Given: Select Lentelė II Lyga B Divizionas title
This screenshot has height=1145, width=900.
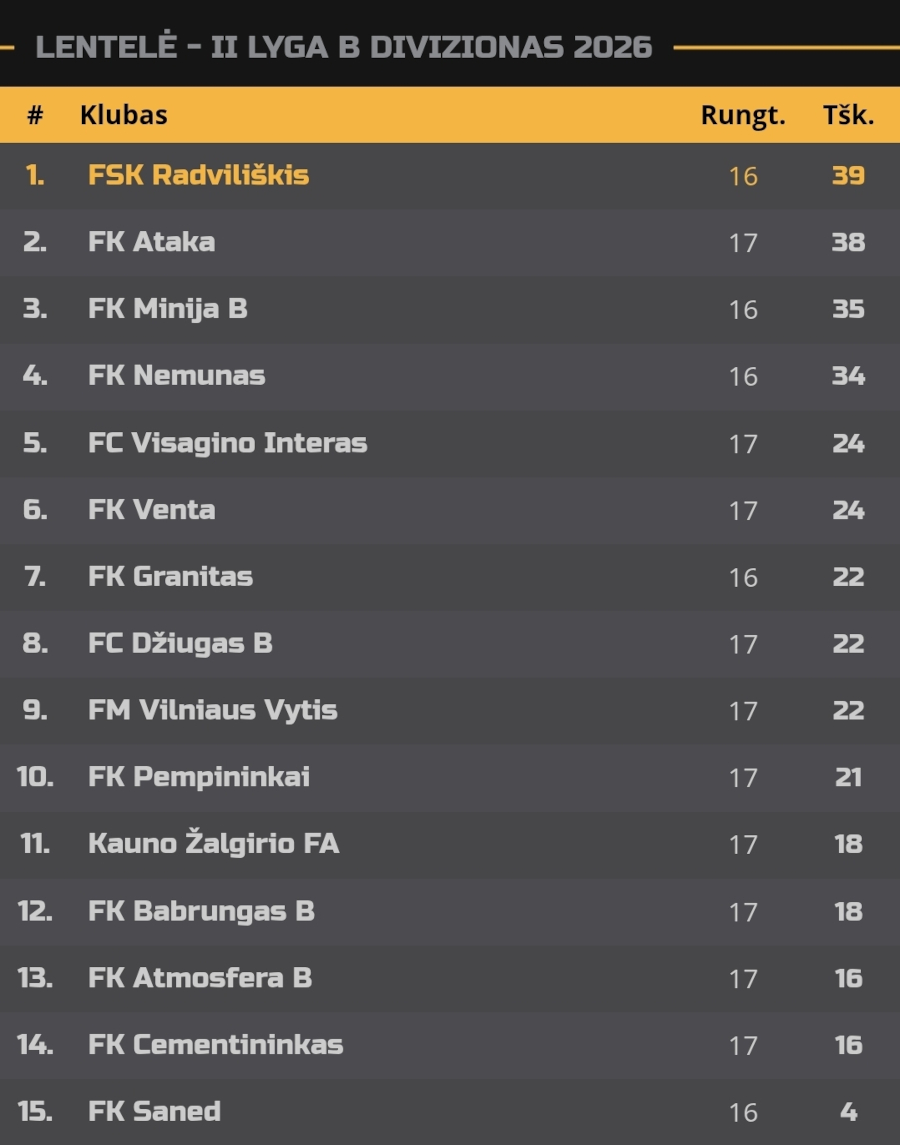Looking at the screenshot, I should [343, 47].
